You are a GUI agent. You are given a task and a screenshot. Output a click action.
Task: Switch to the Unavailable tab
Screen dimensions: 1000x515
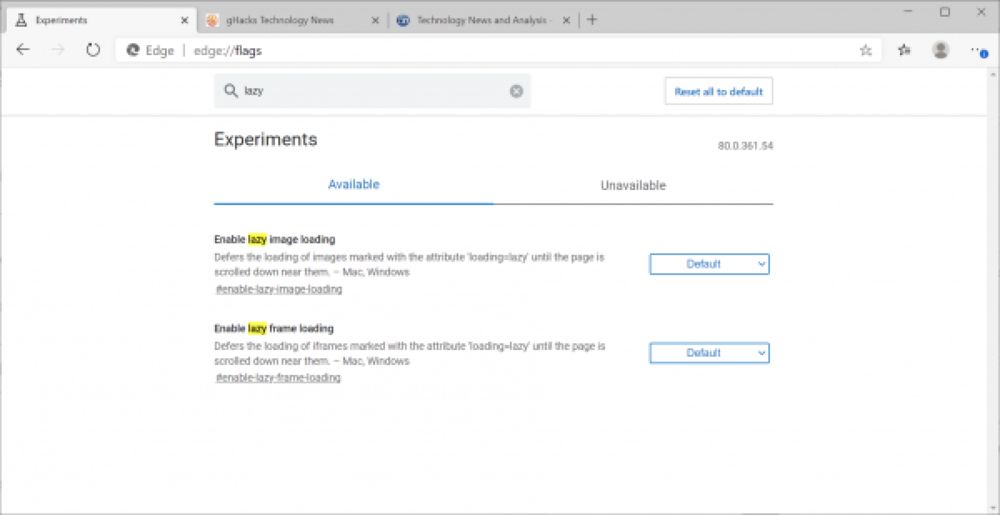coord(633,185)
